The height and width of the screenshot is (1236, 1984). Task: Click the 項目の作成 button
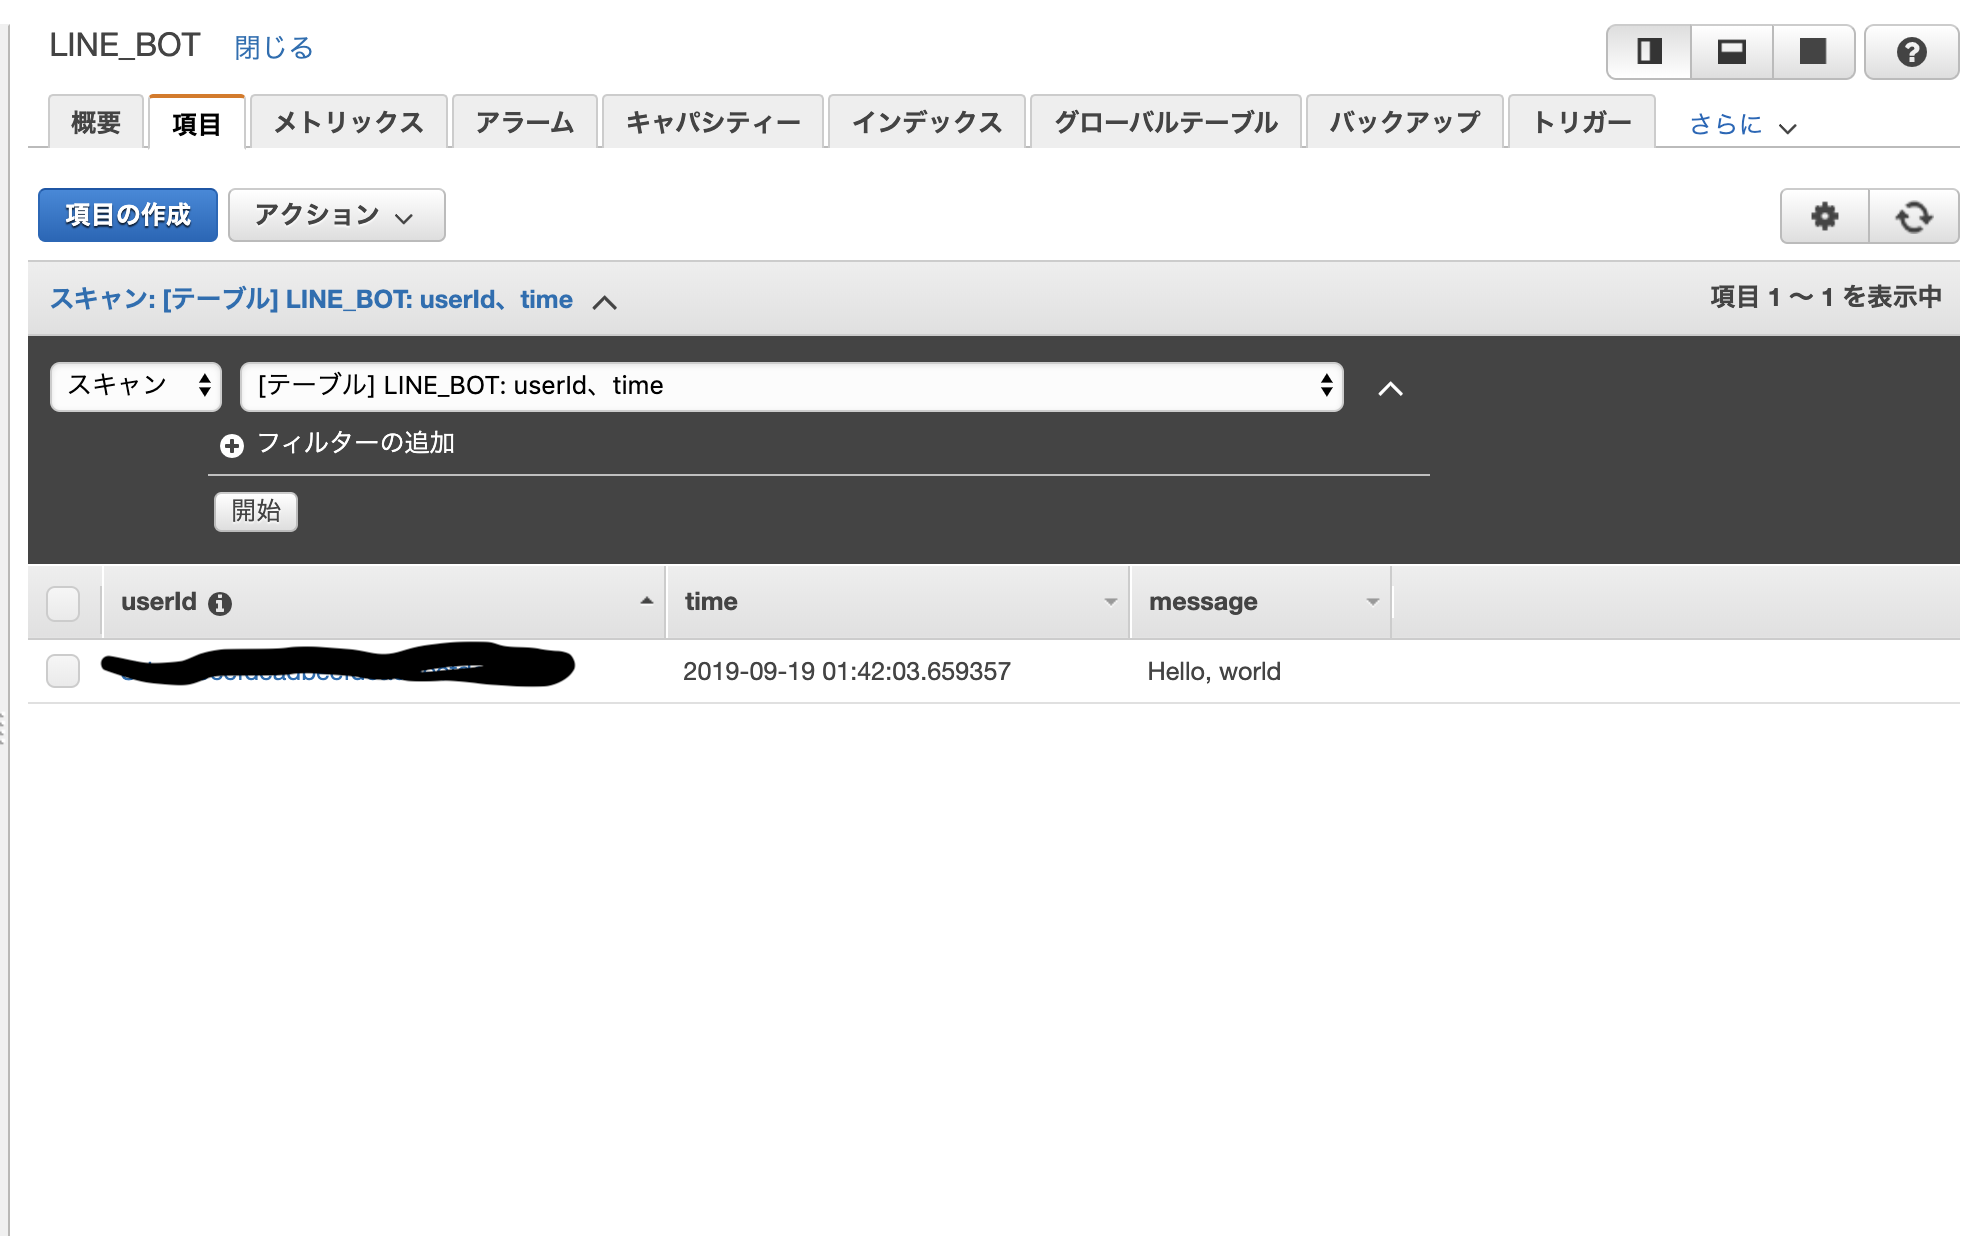click(127, 215)
